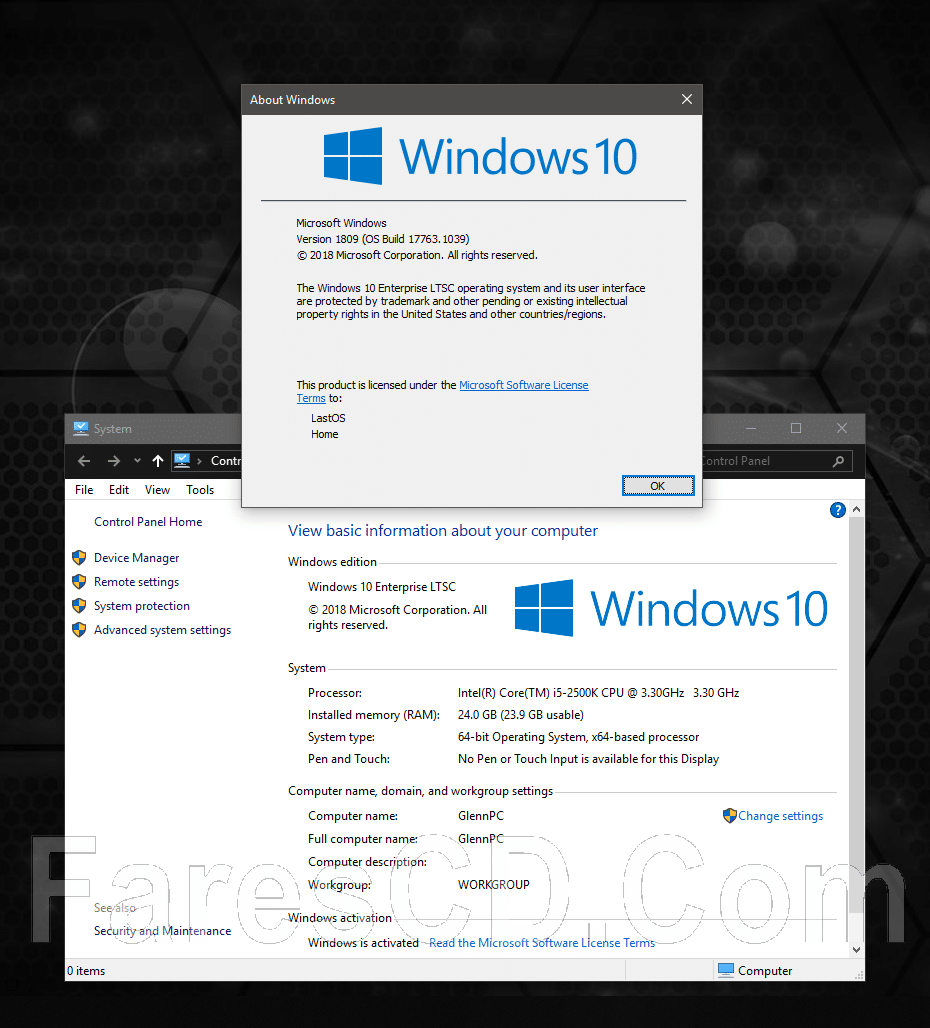Click the computer icon in the address bar
The width and height of the screenshot is (930, 1028).
click(182, 460)
